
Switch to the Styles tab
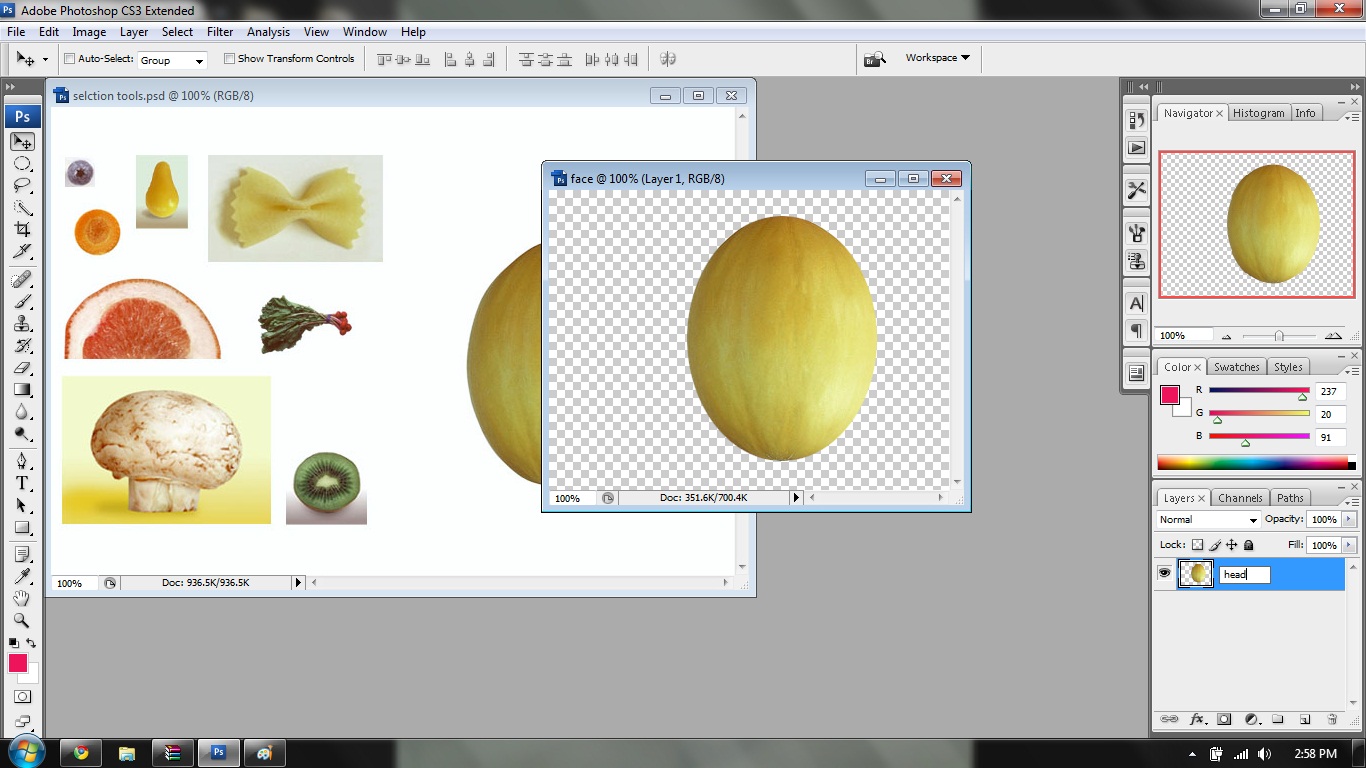click(1288, 367)
